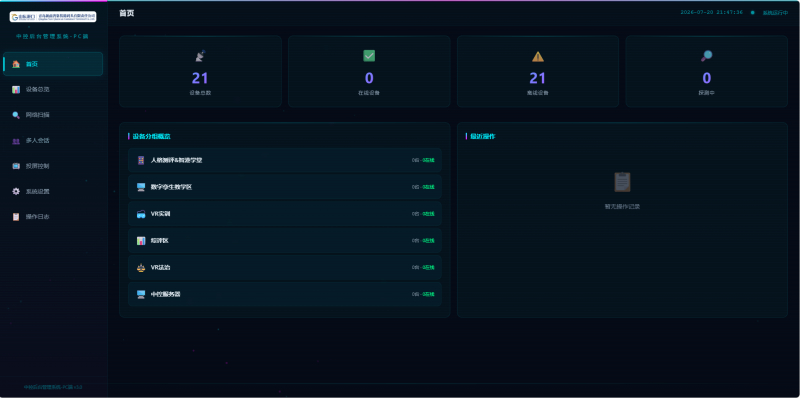Click the 探测中 card label
800x398 pixels.
(x=707, y=93)
